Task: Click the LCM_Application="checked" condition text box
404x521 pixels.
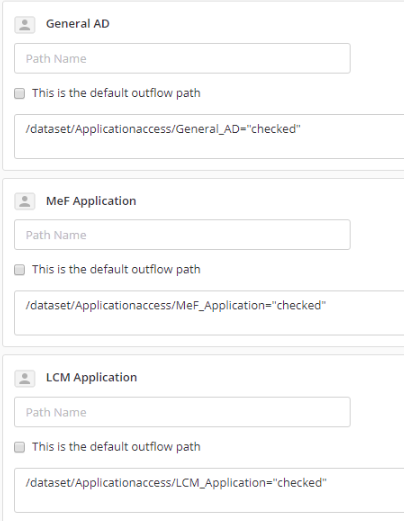Action: tap(209, 490)
